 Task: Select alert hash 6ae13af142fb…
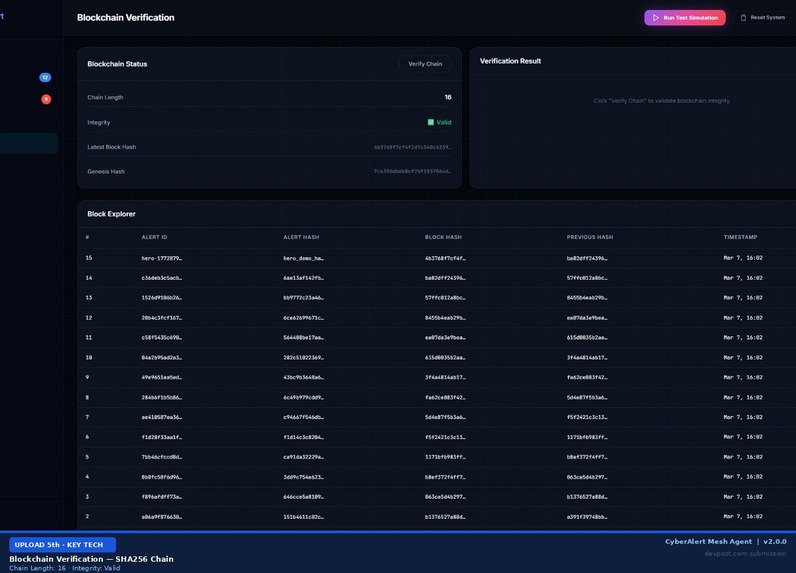pos(303,278)
